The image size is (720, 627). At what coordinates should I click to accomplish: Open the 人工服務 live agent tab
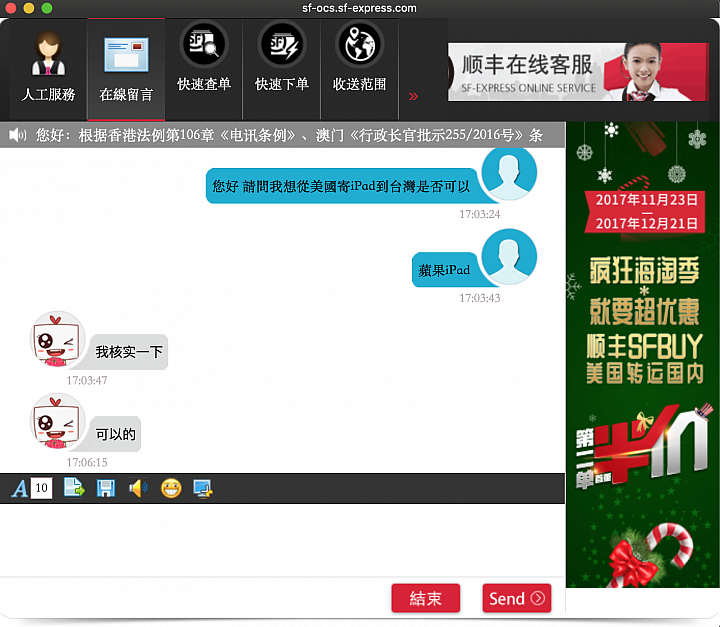48,69
